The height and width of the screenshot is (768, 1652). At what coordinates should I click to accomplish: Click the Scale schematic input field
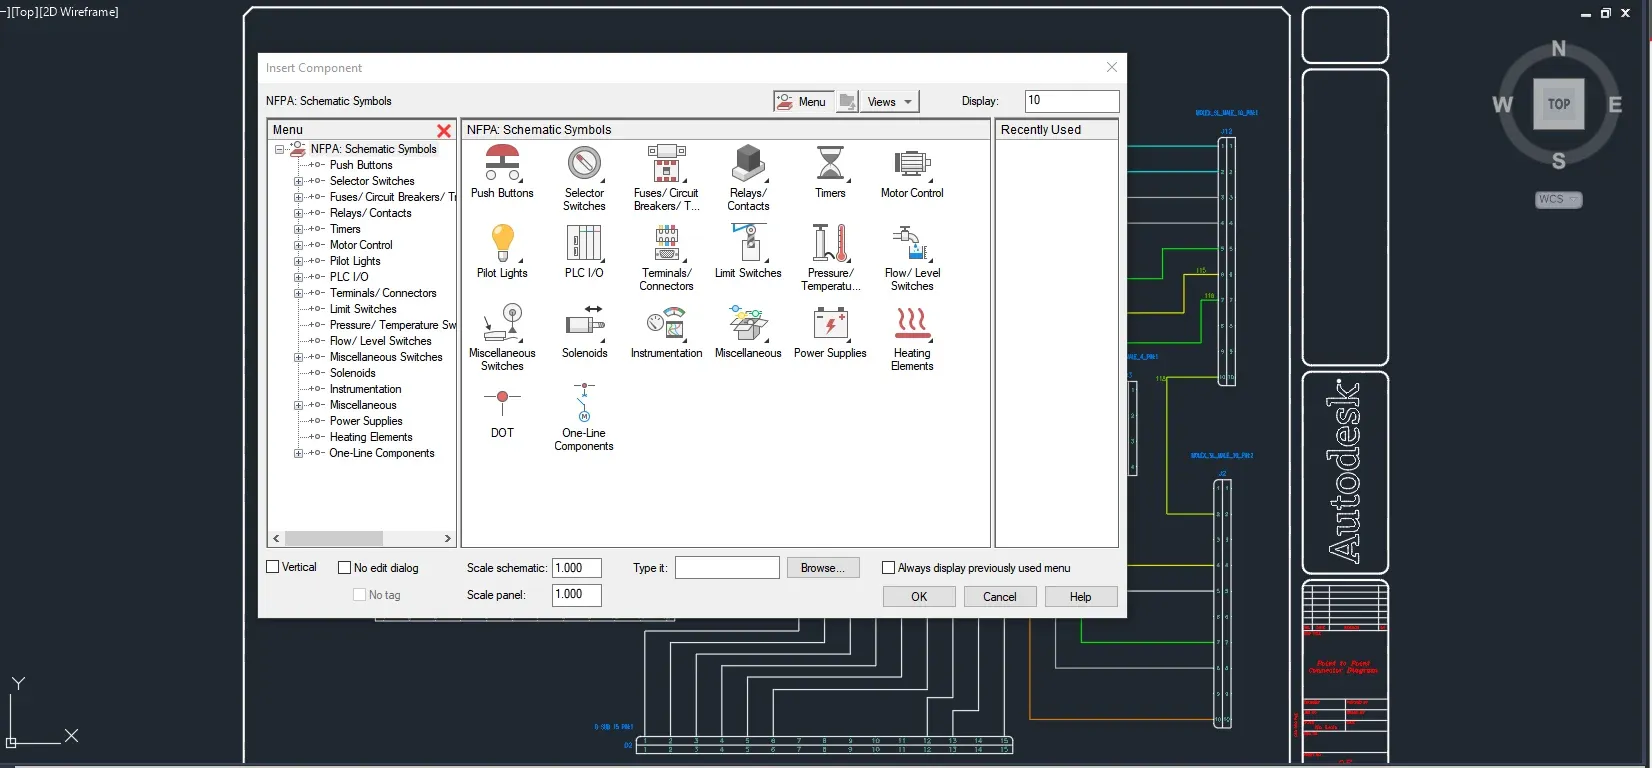pyautogui.click(x=577, y=568)
